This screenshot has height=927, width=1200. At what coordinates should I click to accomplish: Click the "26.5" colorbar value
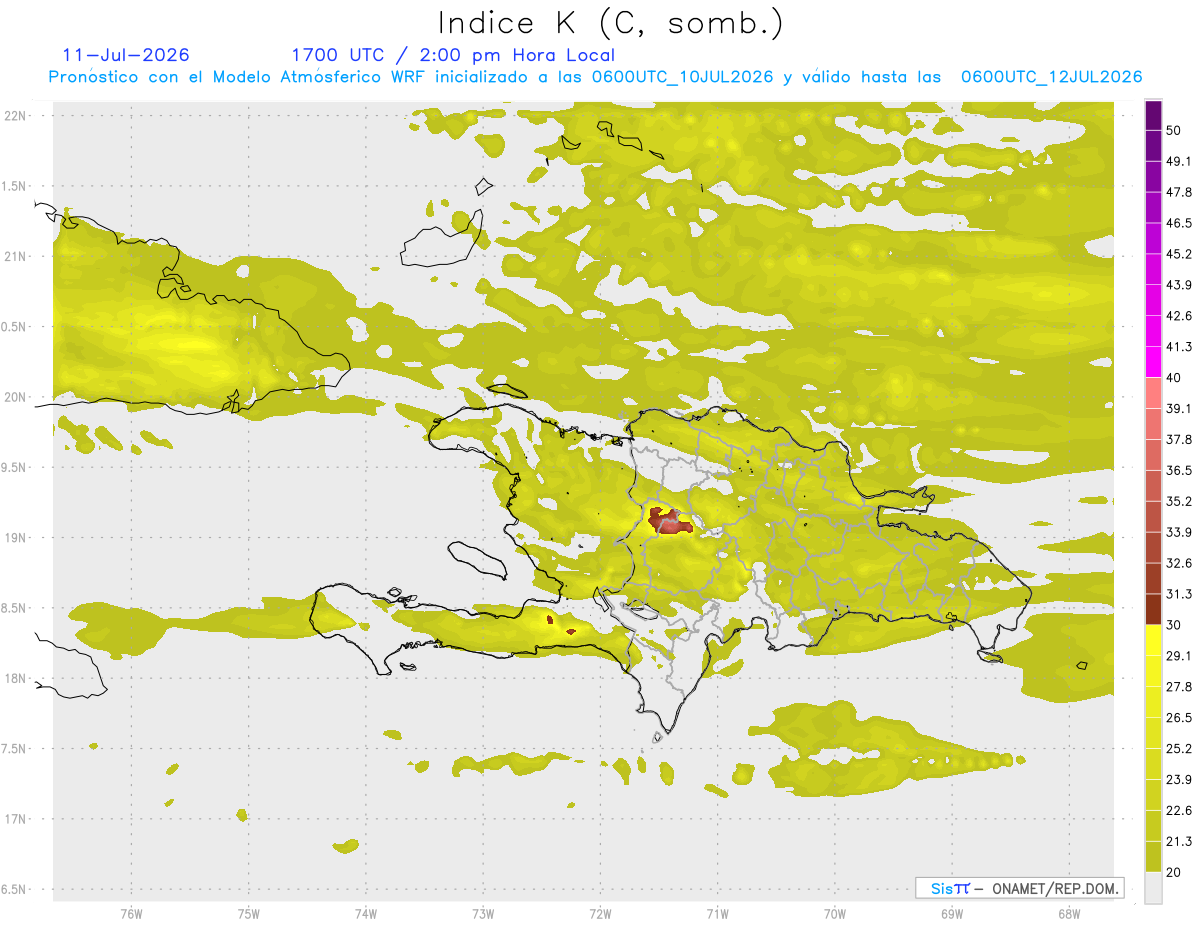[x=1179, y=718]
